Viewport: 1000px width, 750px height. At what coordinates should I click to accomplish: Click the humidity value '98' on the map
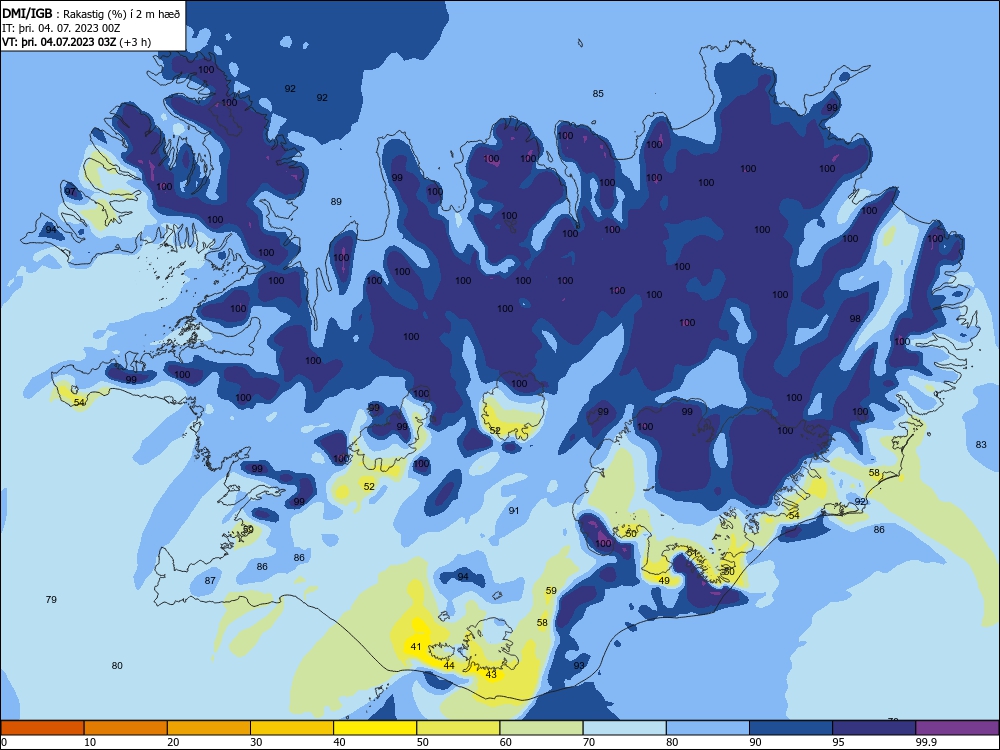tap(855, 319)
